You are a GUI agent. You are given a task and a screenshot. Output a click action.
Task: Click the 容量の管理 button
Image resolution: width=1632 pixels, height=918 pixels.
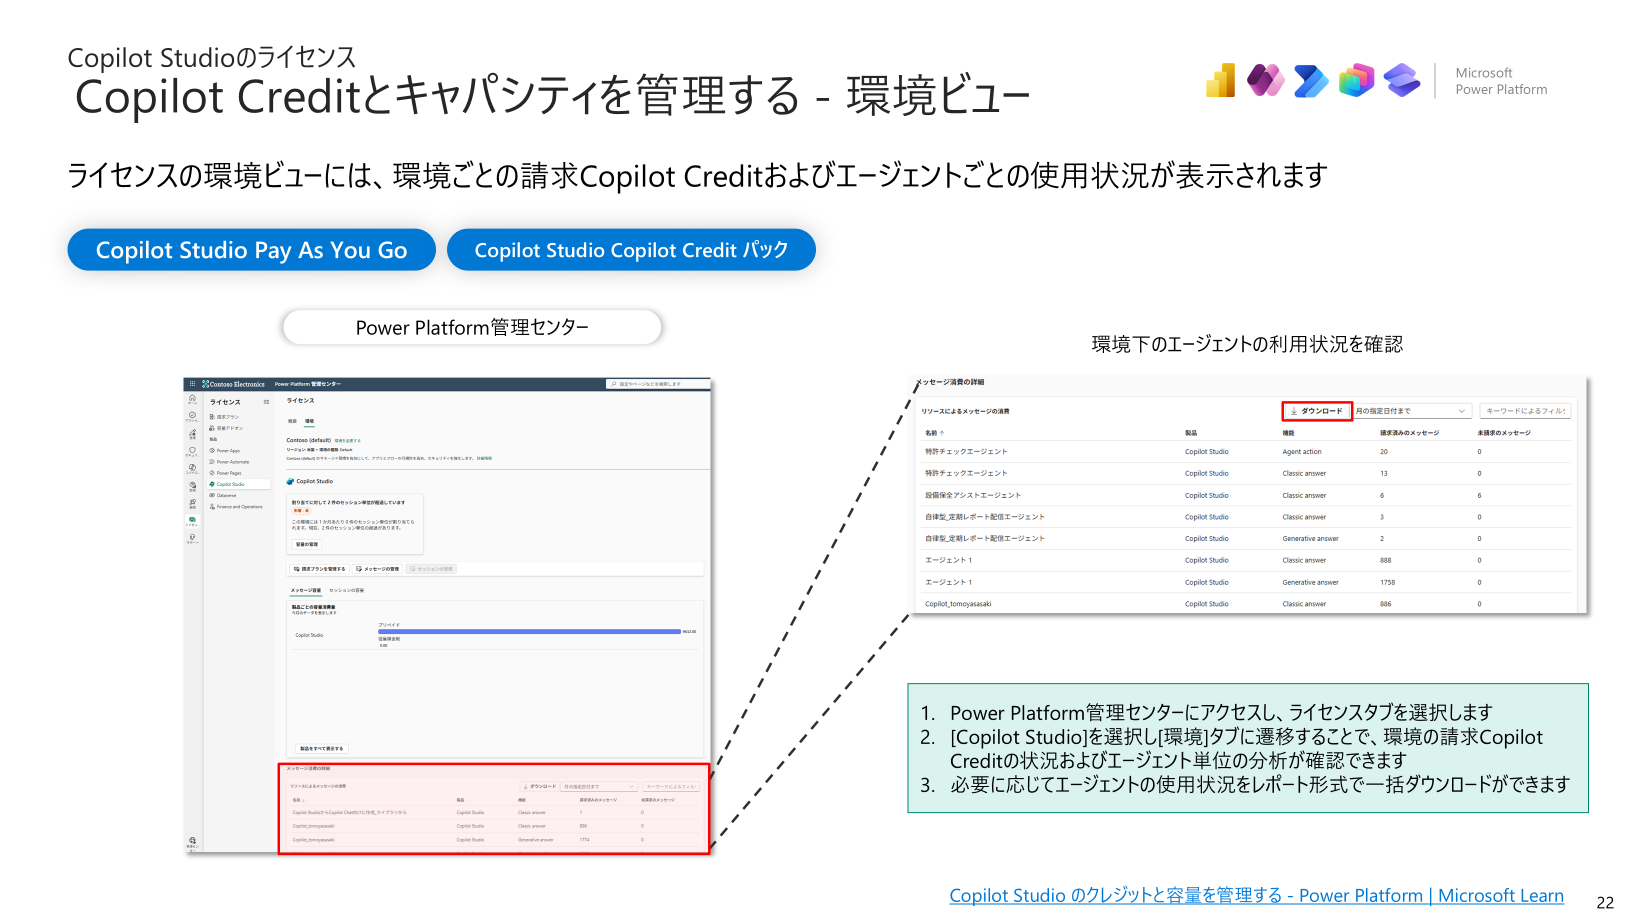click(x=307, y=544)
